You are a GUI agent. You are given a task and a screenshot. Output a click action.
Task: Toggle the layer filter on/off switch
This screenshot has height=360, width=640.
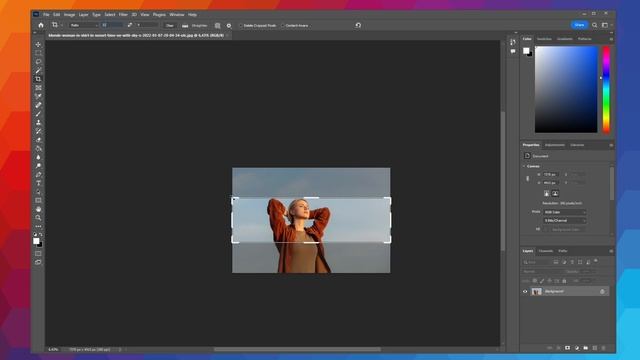tap(596, 261)
